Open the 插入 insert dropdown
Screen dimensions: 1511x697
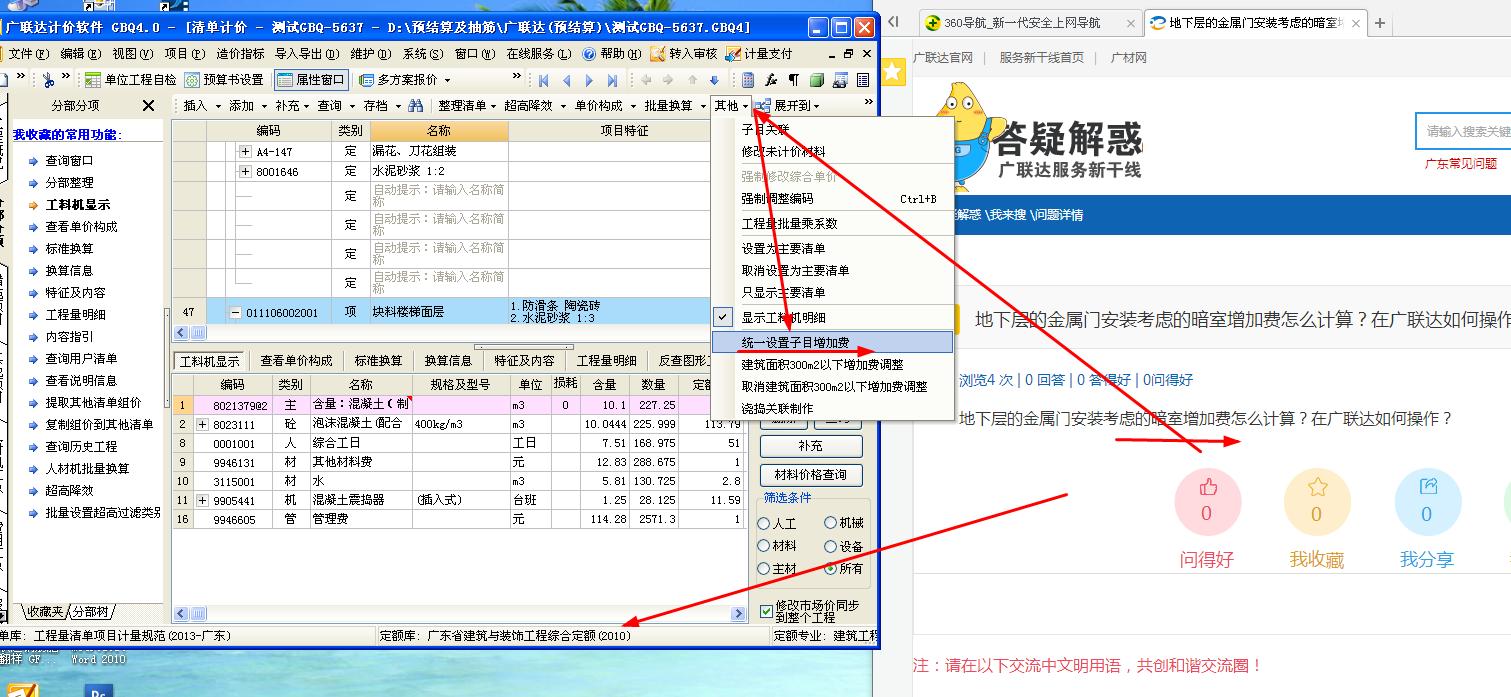point(201,105)
